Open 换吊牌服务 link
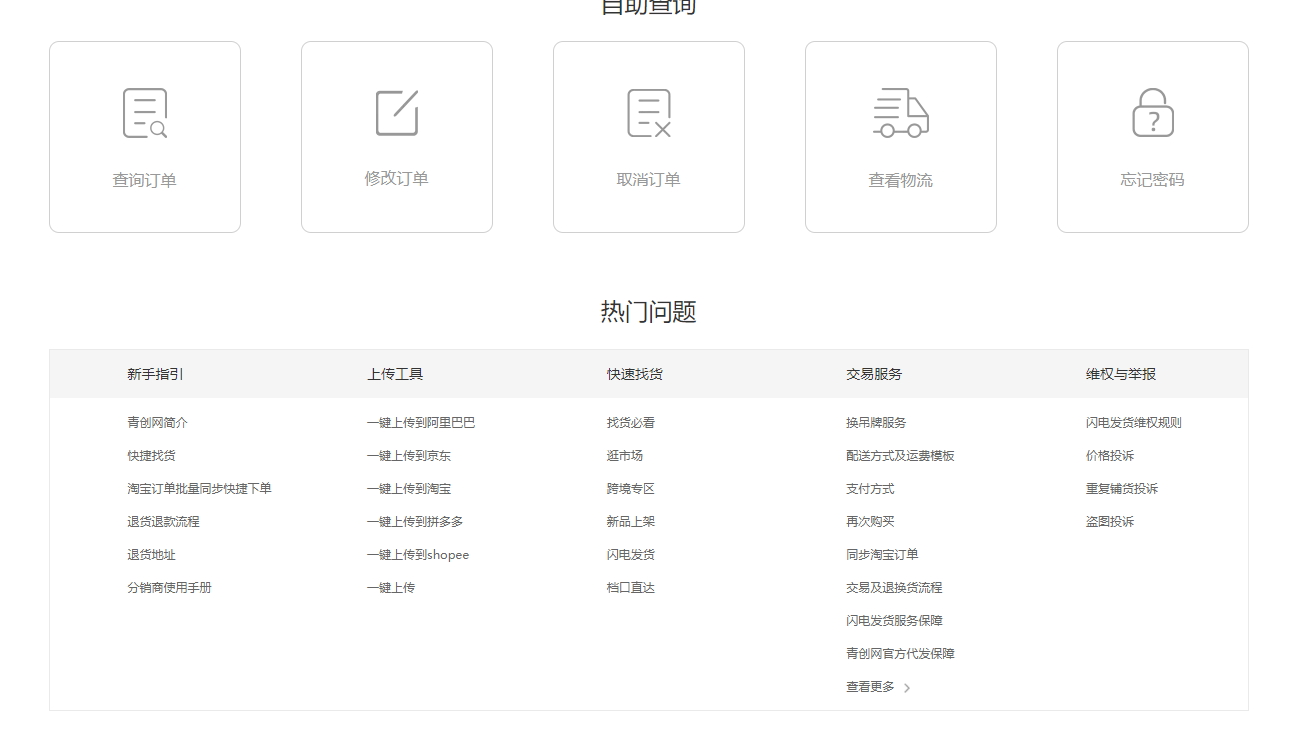 click(876, 423)
